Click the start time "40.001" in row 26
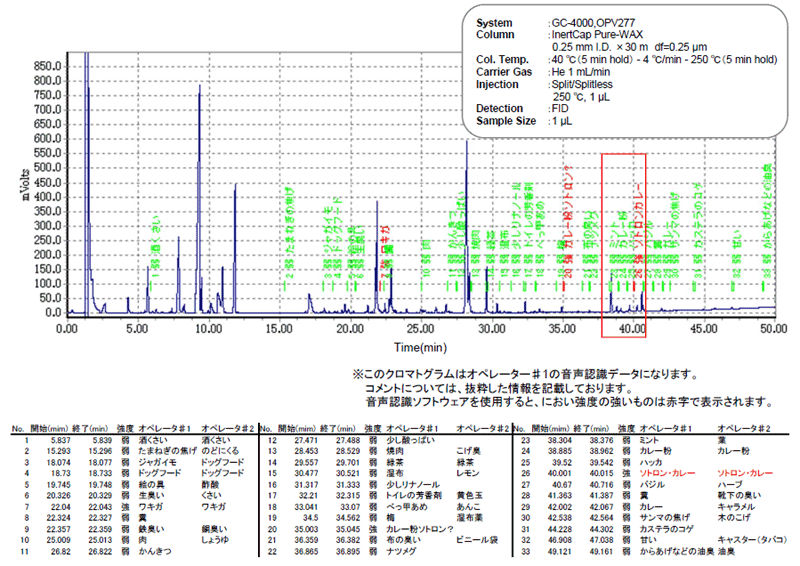 (559, 474)
